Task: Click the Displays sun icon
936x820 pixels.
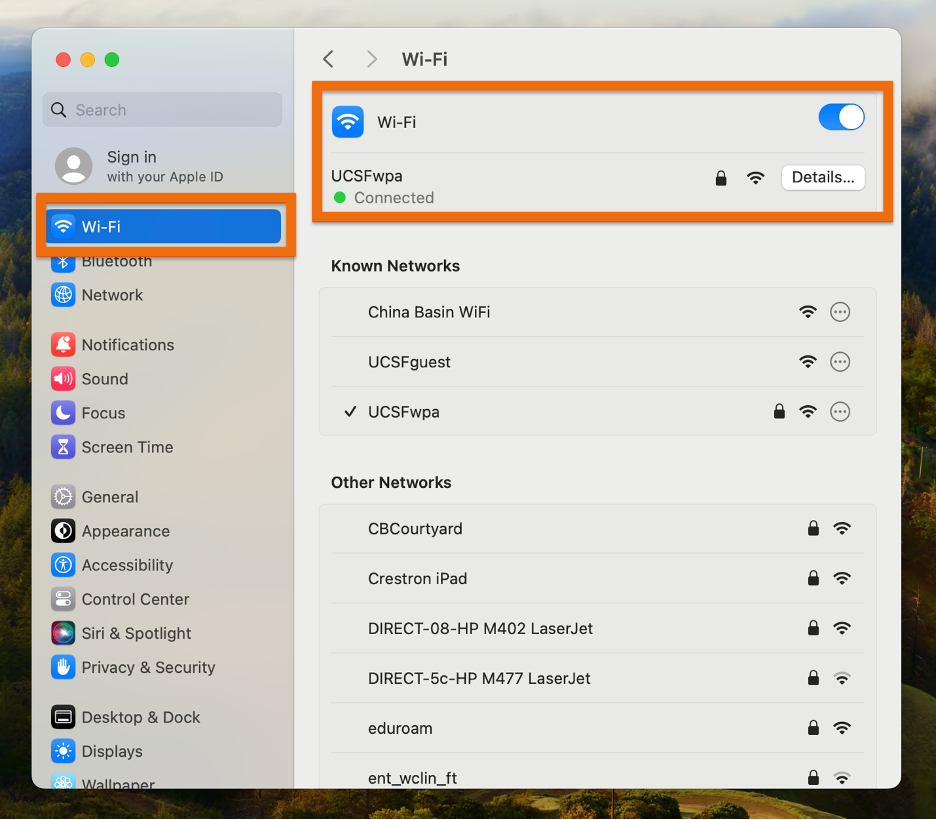Action: [x=63, y=751]
